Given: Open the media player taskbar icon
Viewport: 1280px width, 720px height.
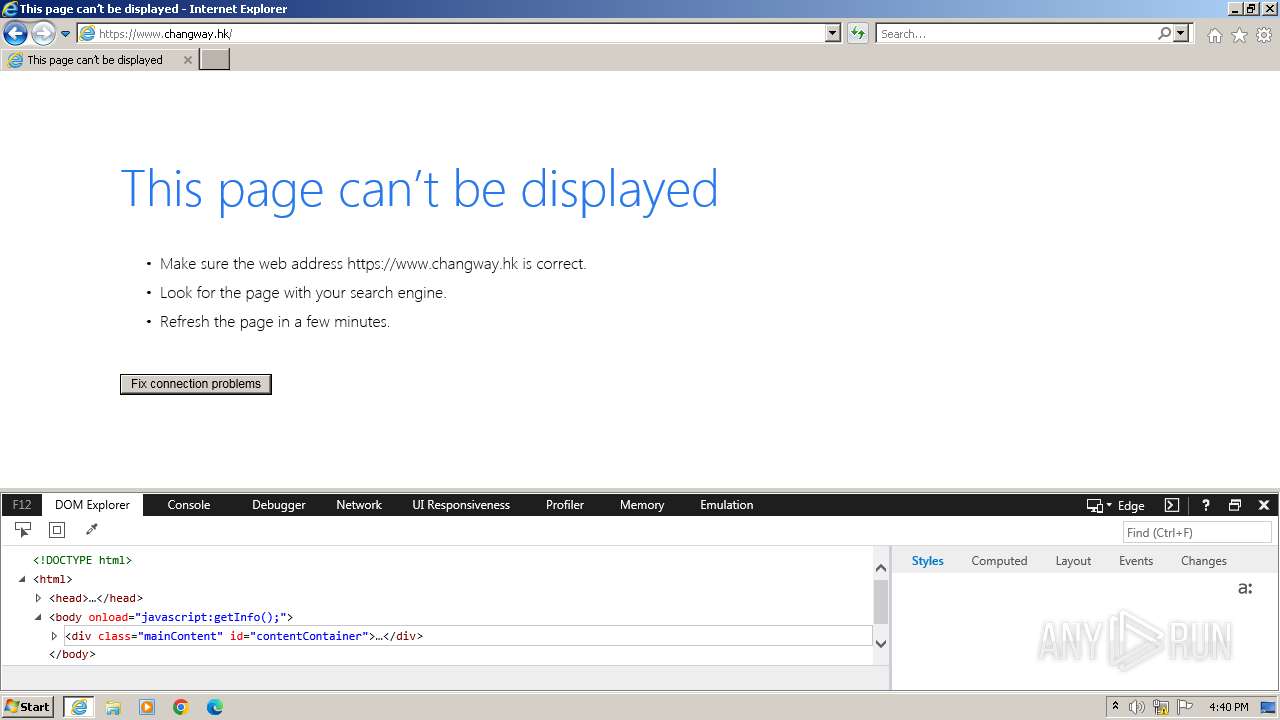Looking at the screenshot, I should click(x=147, y=707).
